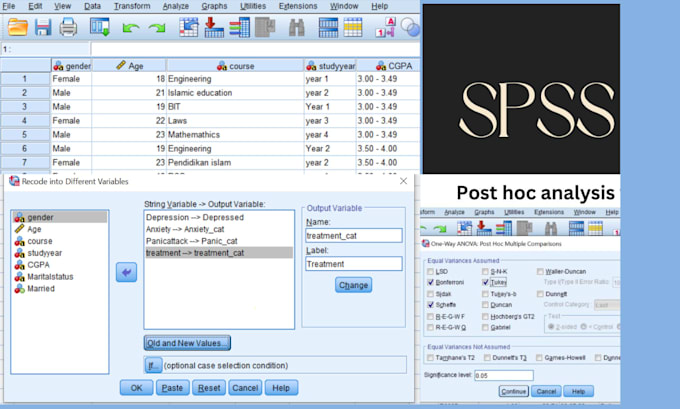Click Cancel in Post Hoc dialog
Viewport: 680px width, 409px height.
[x=546, y=391]
